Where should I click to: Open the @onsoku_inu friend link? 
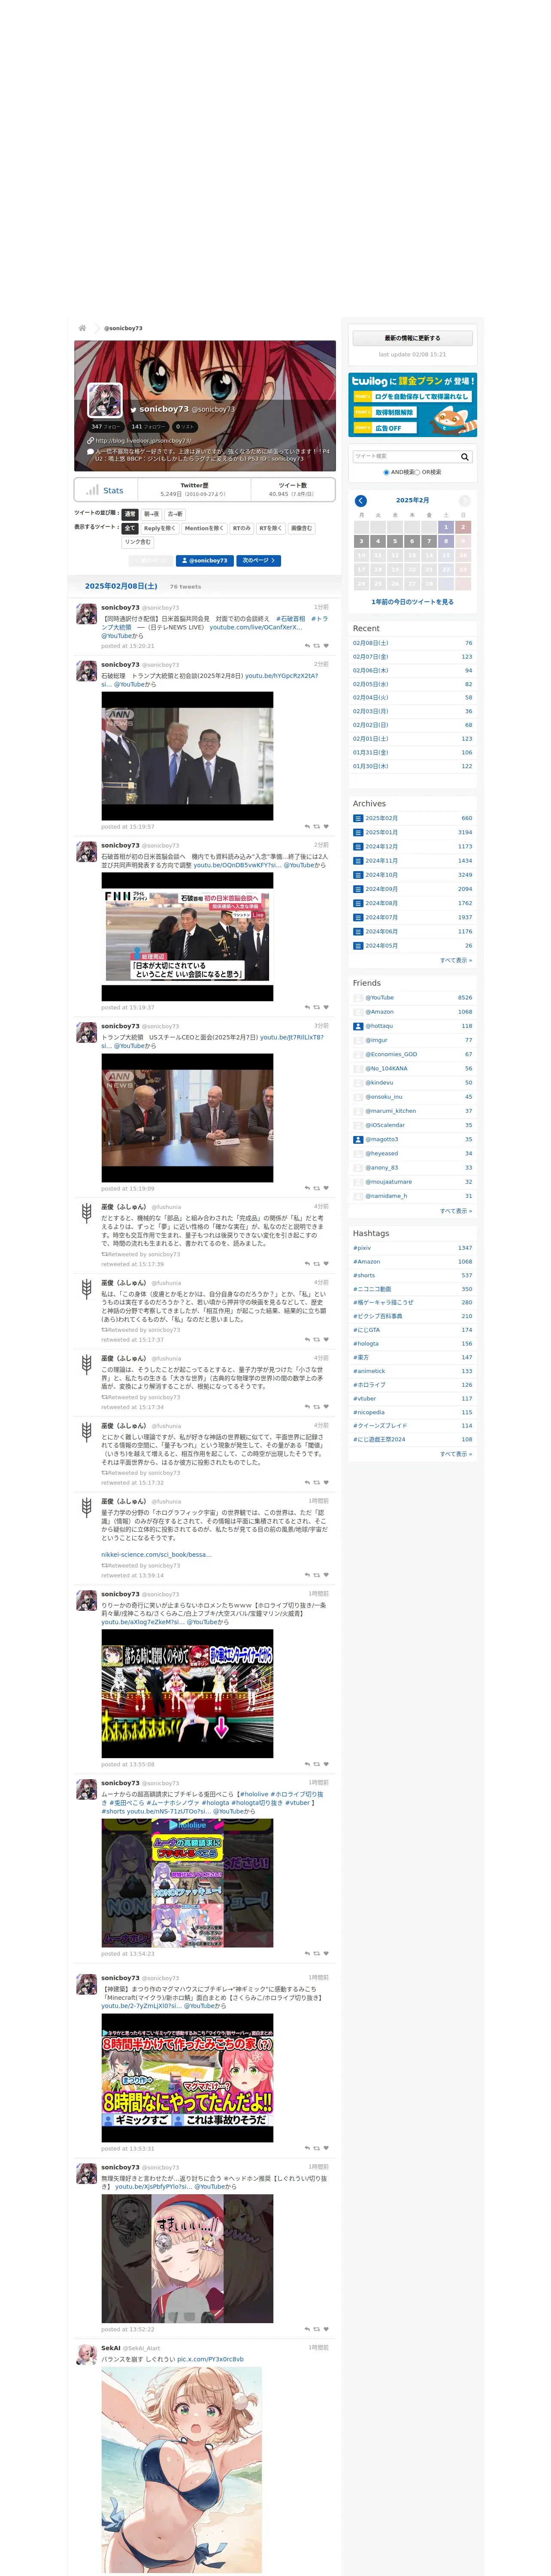[x=384, y=1097]
